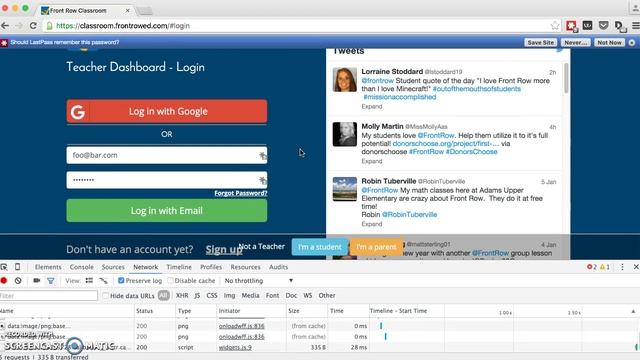640x360 pixels.
Task: Open the Sources tab
Action: pyautogui.click(x=113, y=267)
